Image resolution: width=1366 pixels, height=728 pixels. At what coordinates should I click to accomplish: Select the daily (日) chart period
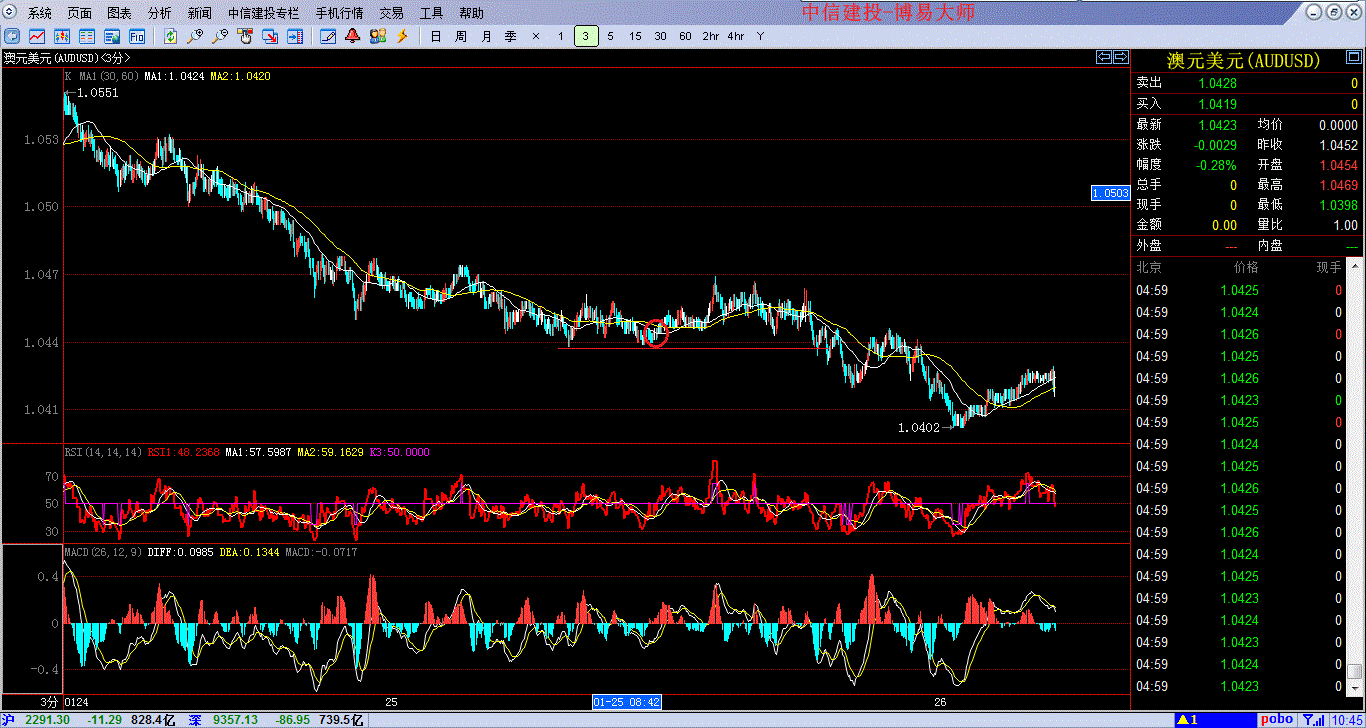[435, 36]
